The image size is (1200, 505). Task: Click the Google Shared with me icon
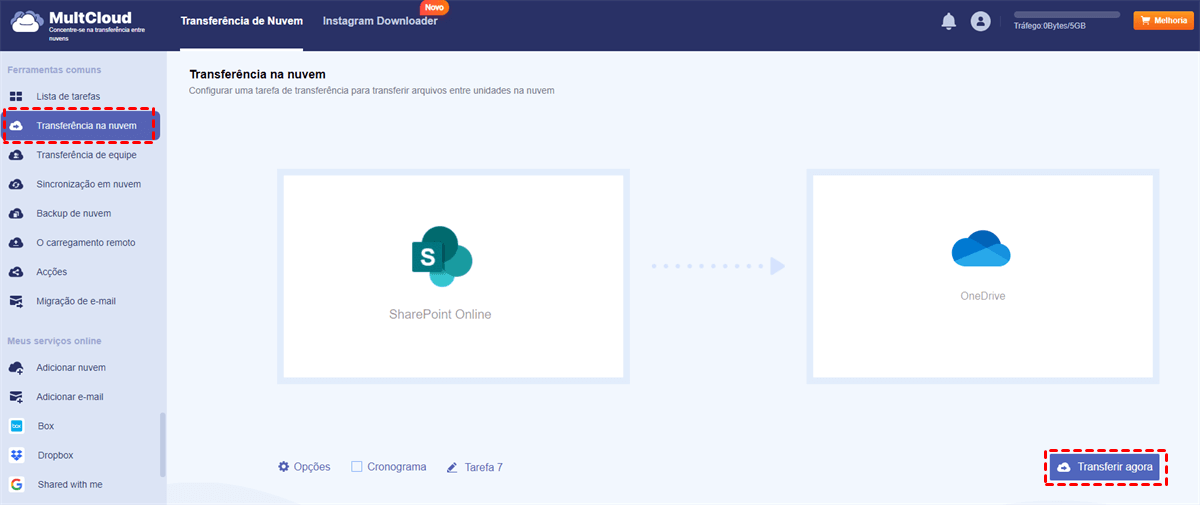click(x=16, y=484)
